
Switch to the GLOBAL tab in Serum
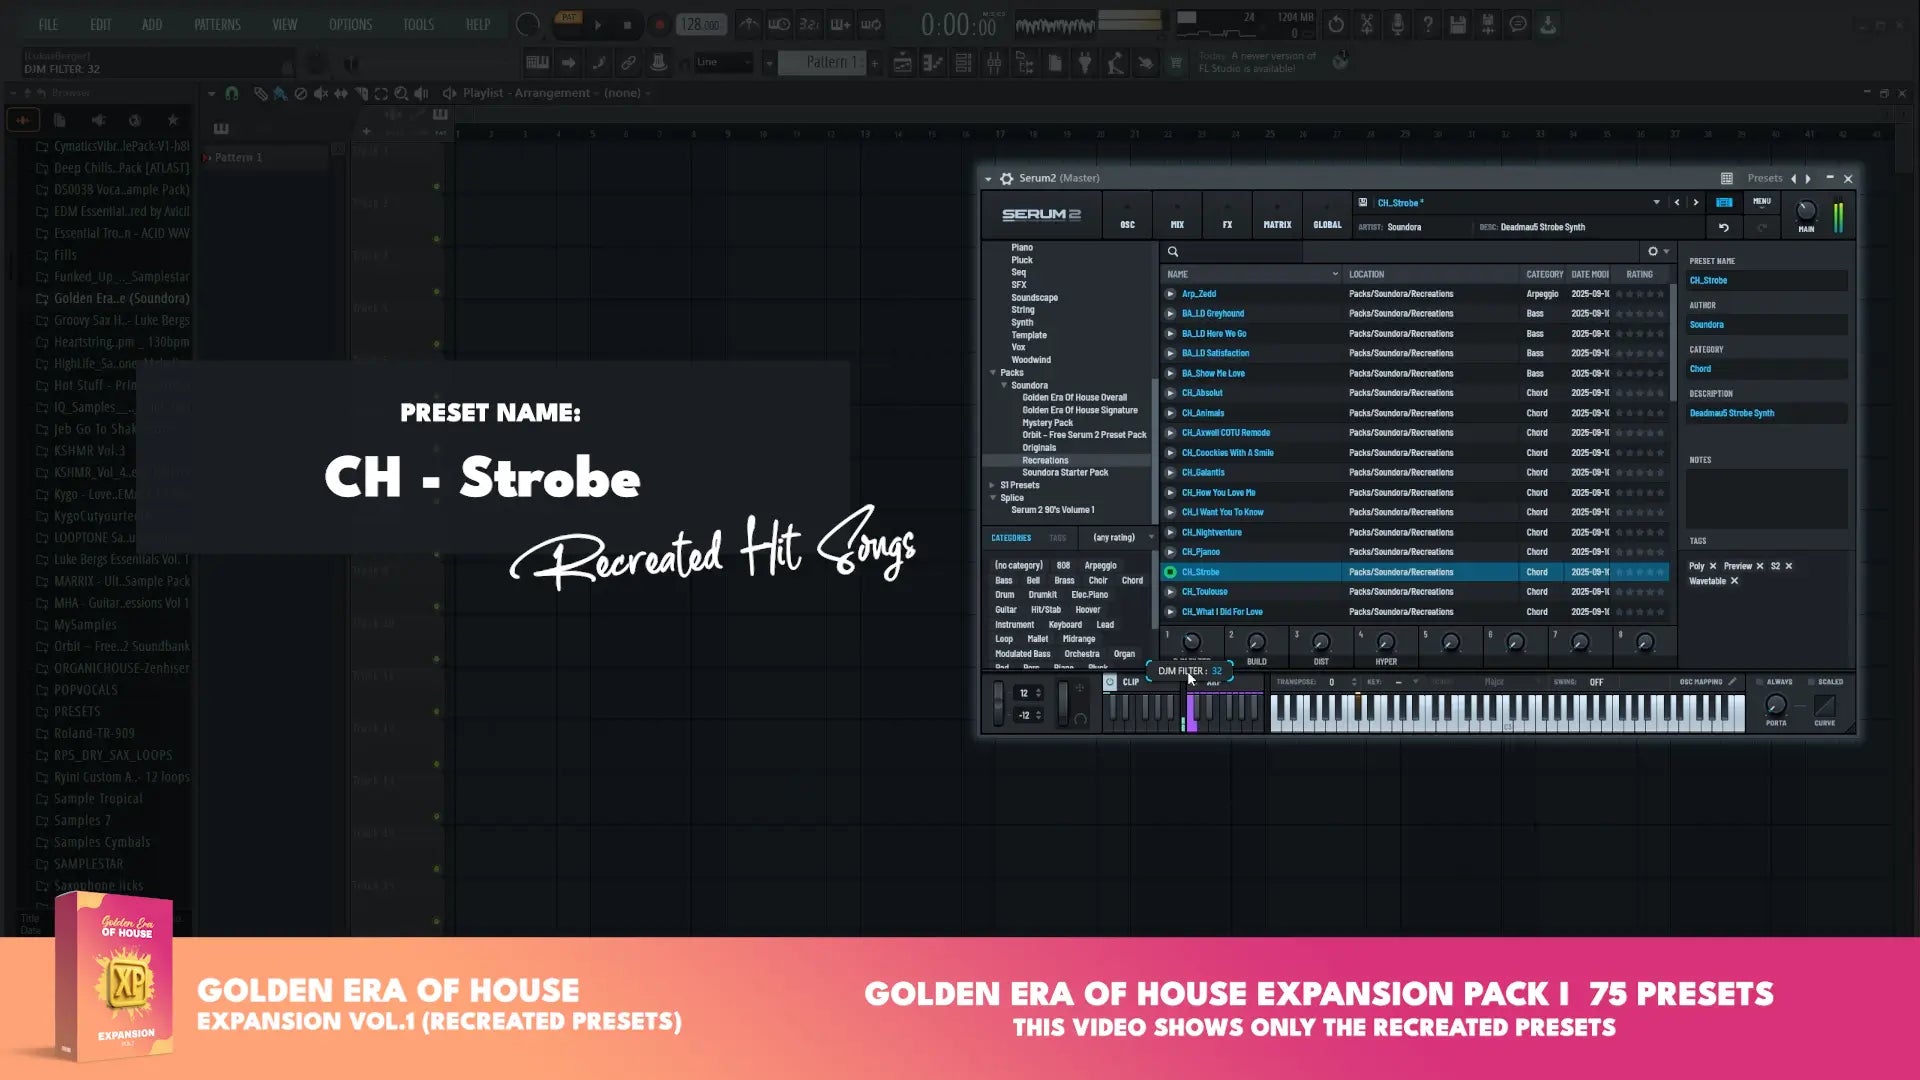point(1327,216)
